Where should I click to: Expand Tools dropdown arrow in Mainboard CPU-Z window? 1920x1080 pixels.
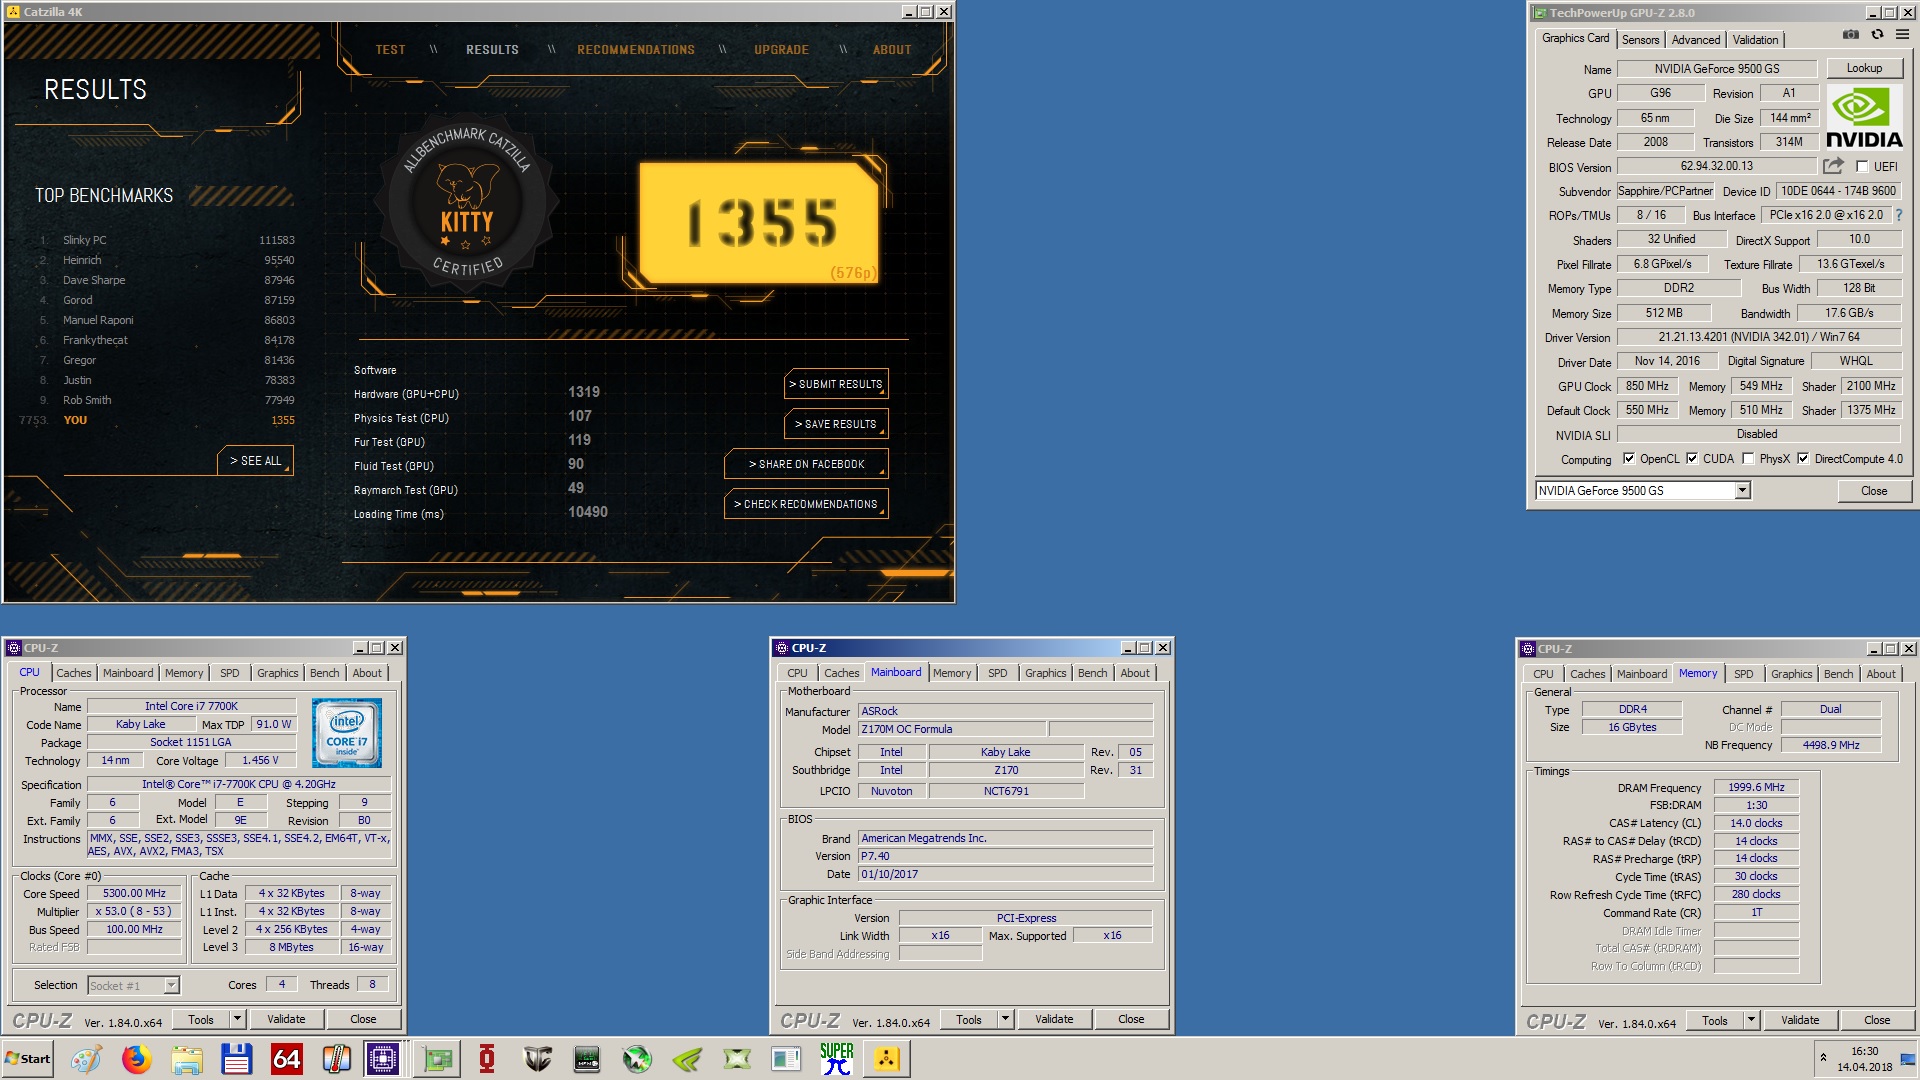(1006, 1019)
